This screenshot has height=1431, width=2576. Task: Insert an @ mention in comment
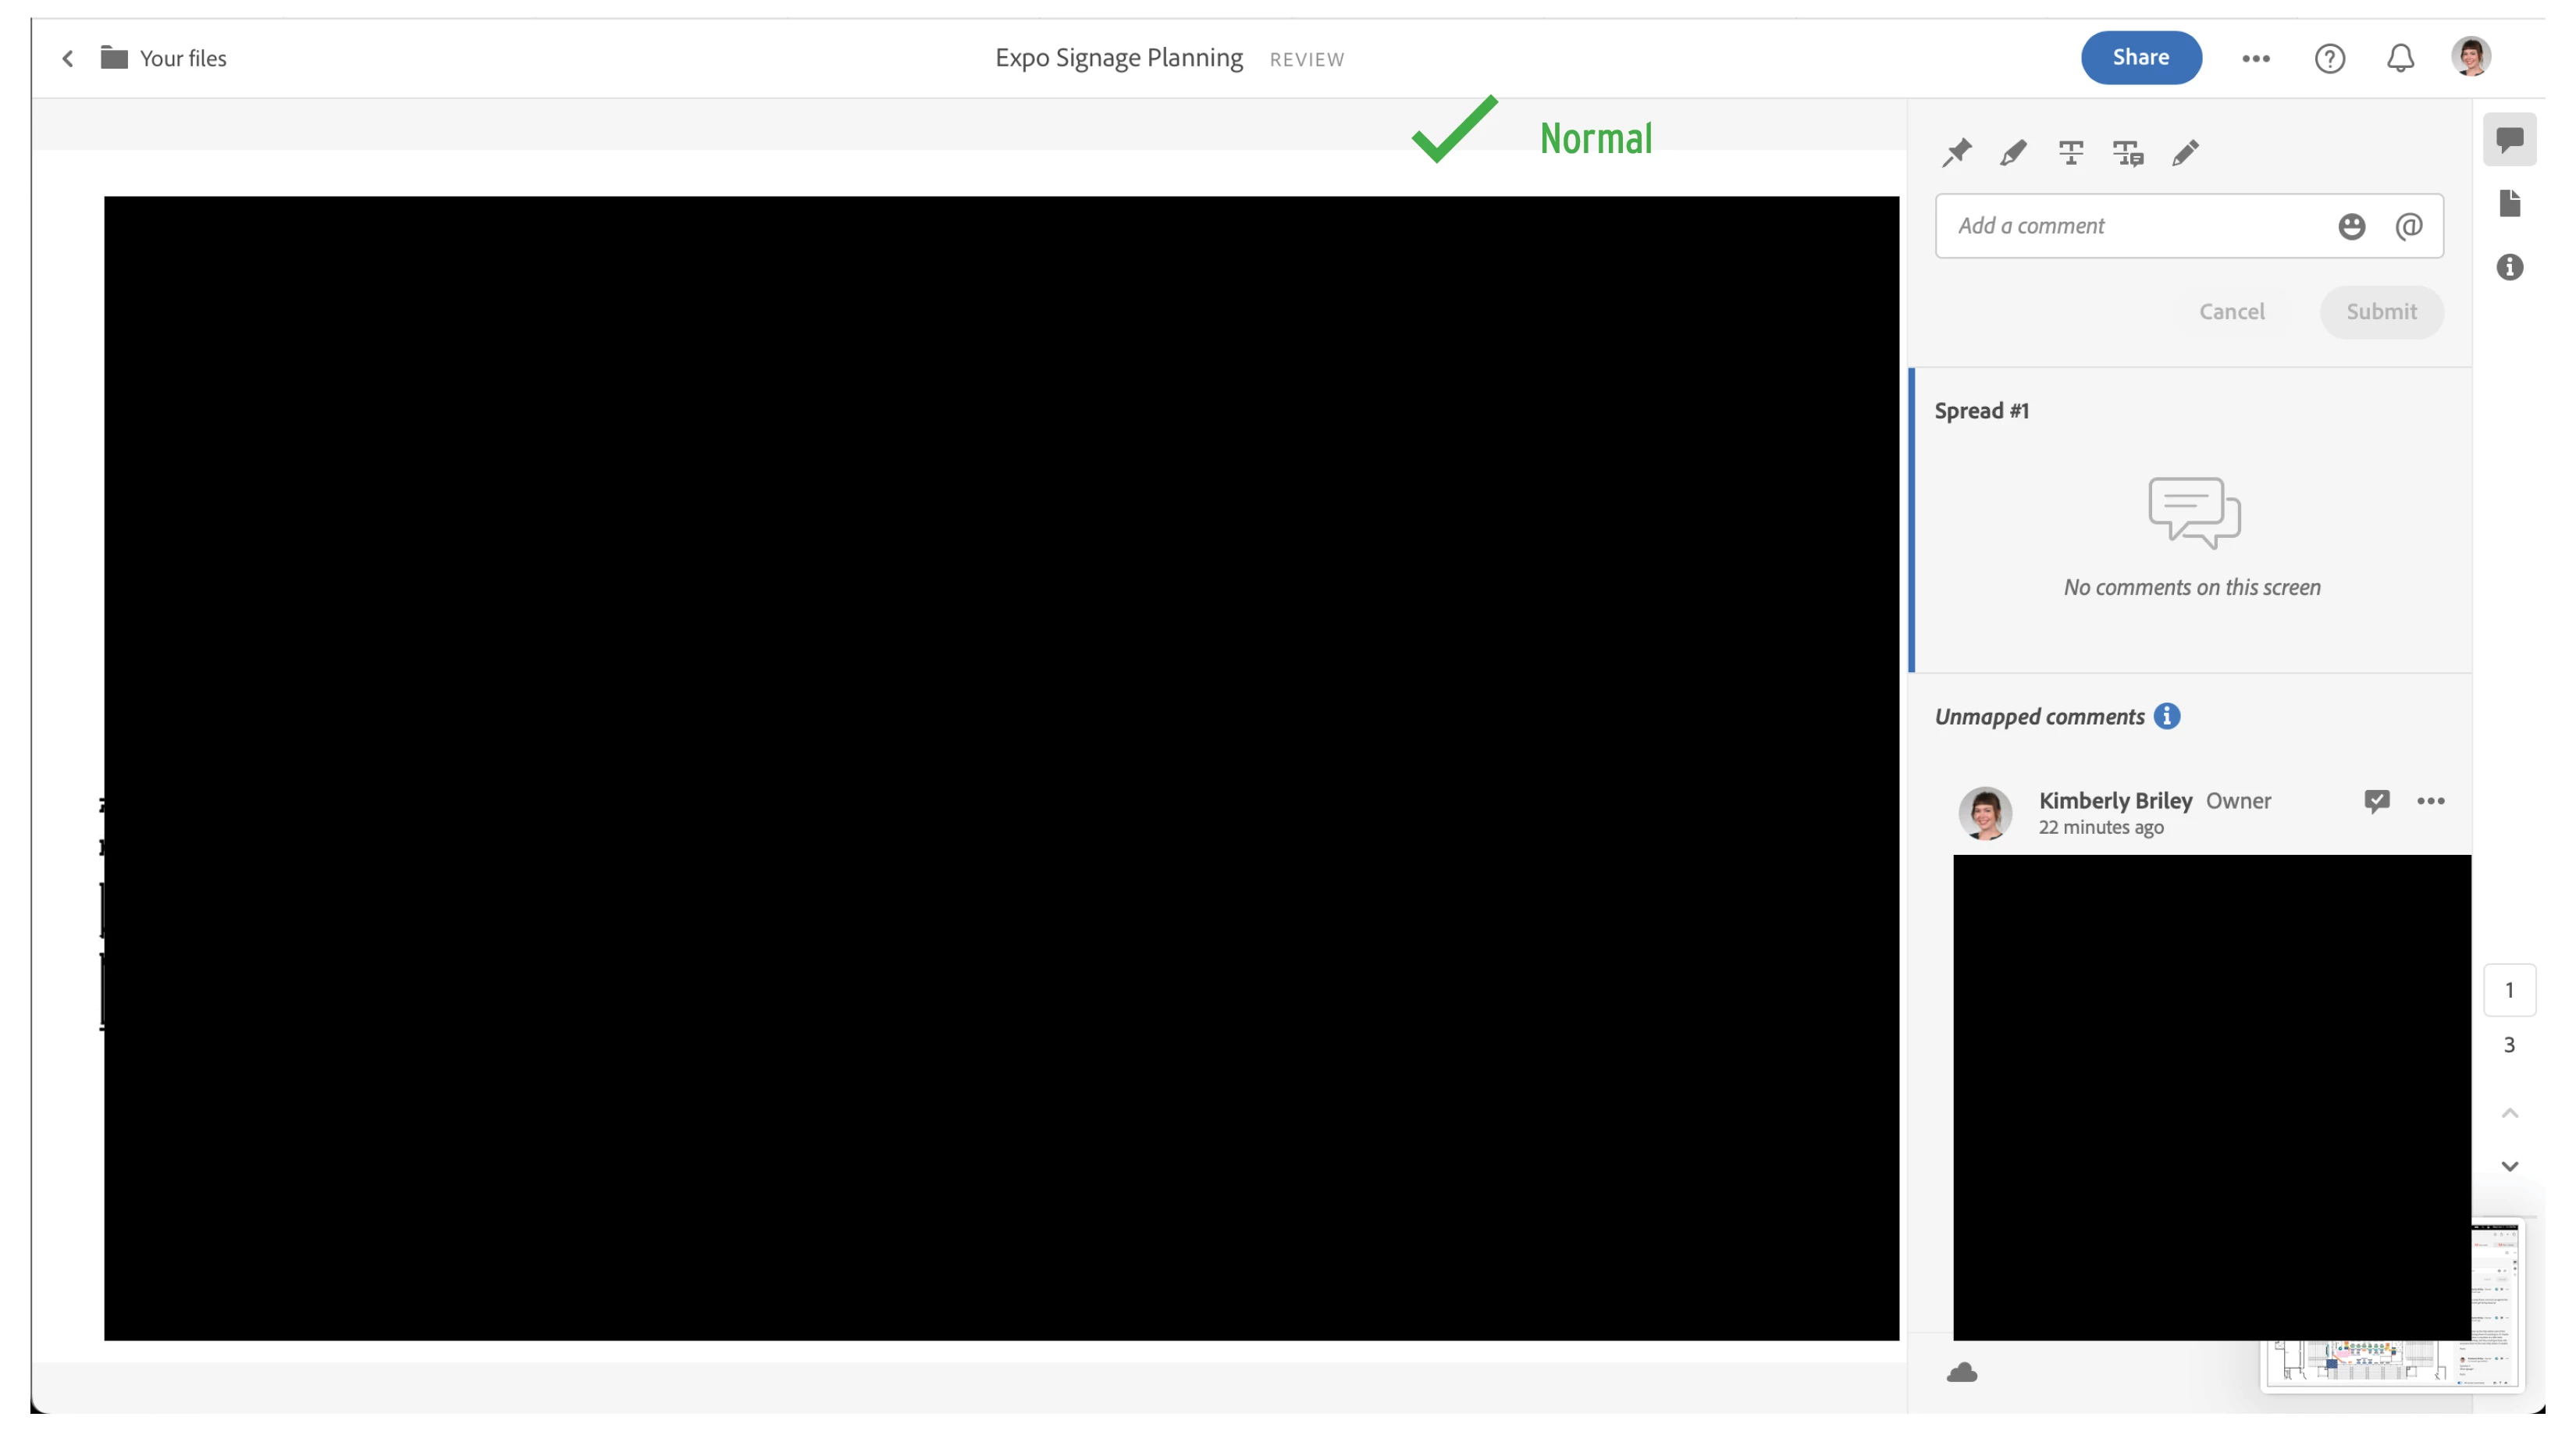tap(2408, 226)
